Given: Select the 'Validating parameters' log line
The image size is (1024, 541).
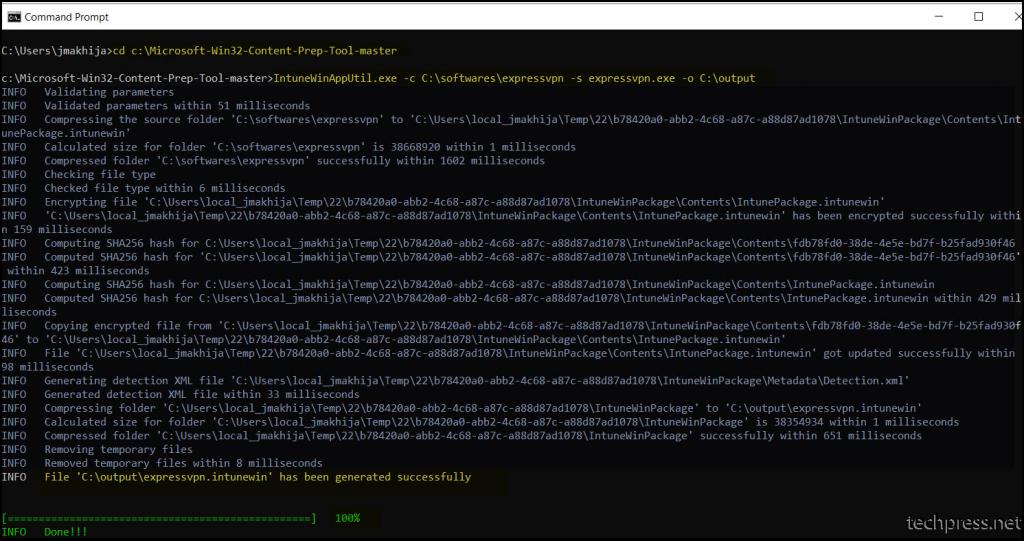Looking at the screenshot, I should [x=88, y=92].
